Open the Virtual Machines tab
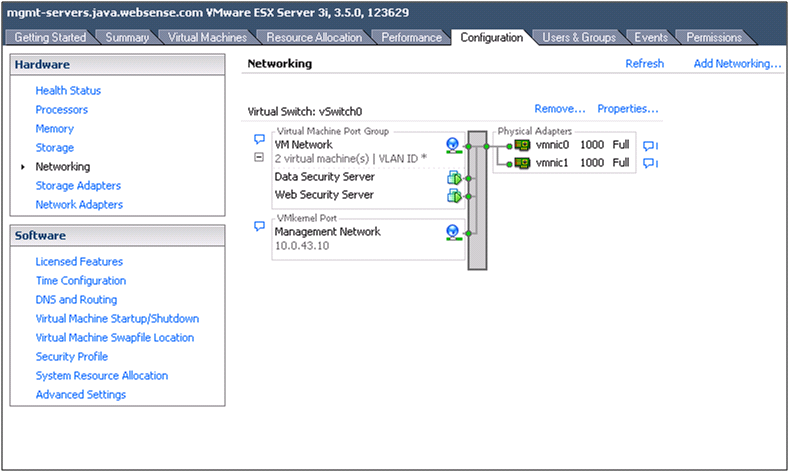The width and height of the screenshot is (789, 472). pos(207,37)
